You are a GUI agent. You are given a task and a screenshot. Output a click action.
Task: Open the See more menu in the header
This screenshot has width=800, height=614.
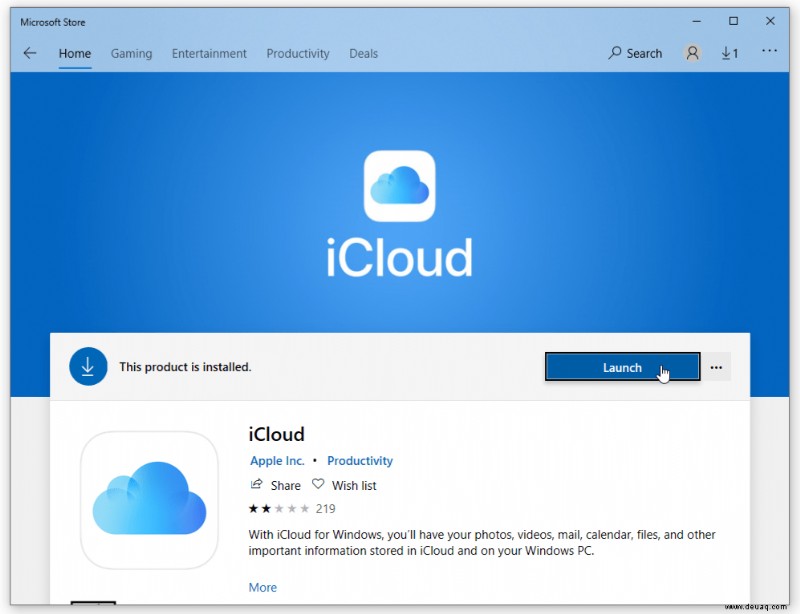769,51
